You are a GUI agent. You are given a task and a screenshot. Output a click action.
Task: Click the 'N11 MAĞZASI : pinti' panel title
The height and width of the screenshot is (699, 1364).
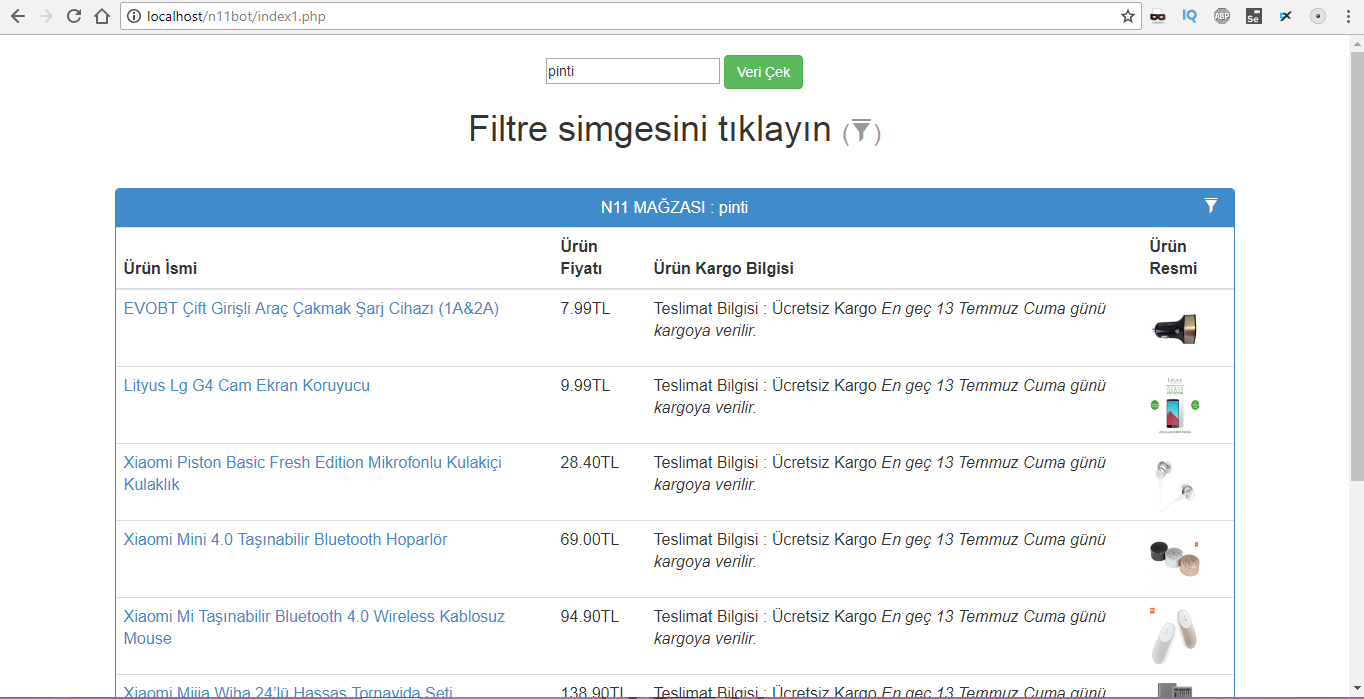tap(674, 207)
